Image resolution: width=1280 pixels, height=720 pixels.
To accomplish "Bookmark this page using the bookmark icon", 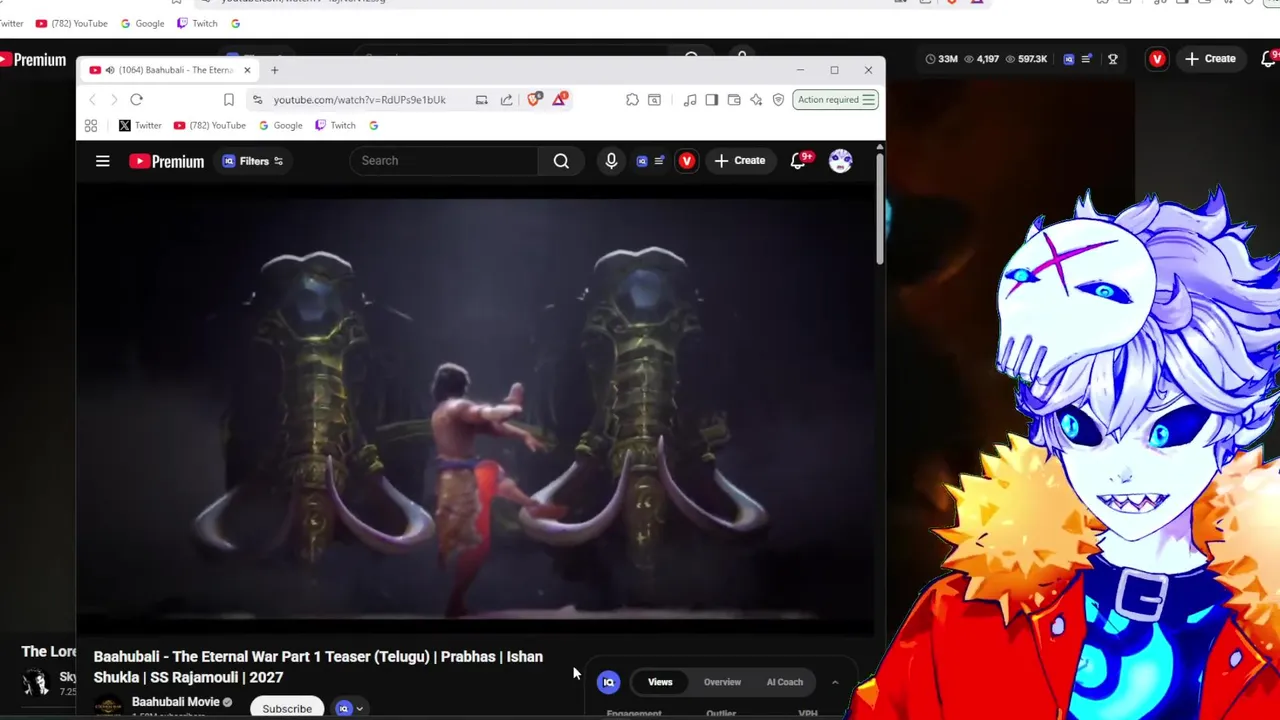I will [x=229, y=99].
